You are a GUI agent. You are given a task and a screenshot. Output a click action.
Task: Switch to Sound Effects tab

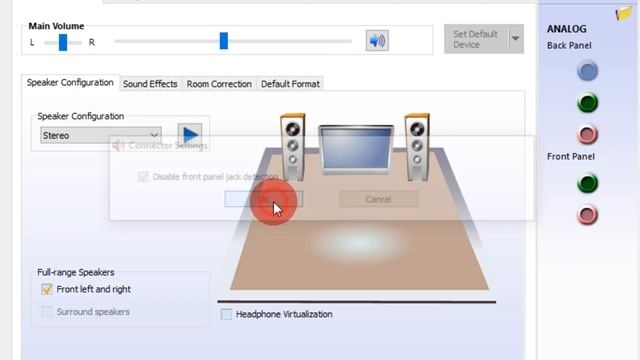click(x=150, y=84)
